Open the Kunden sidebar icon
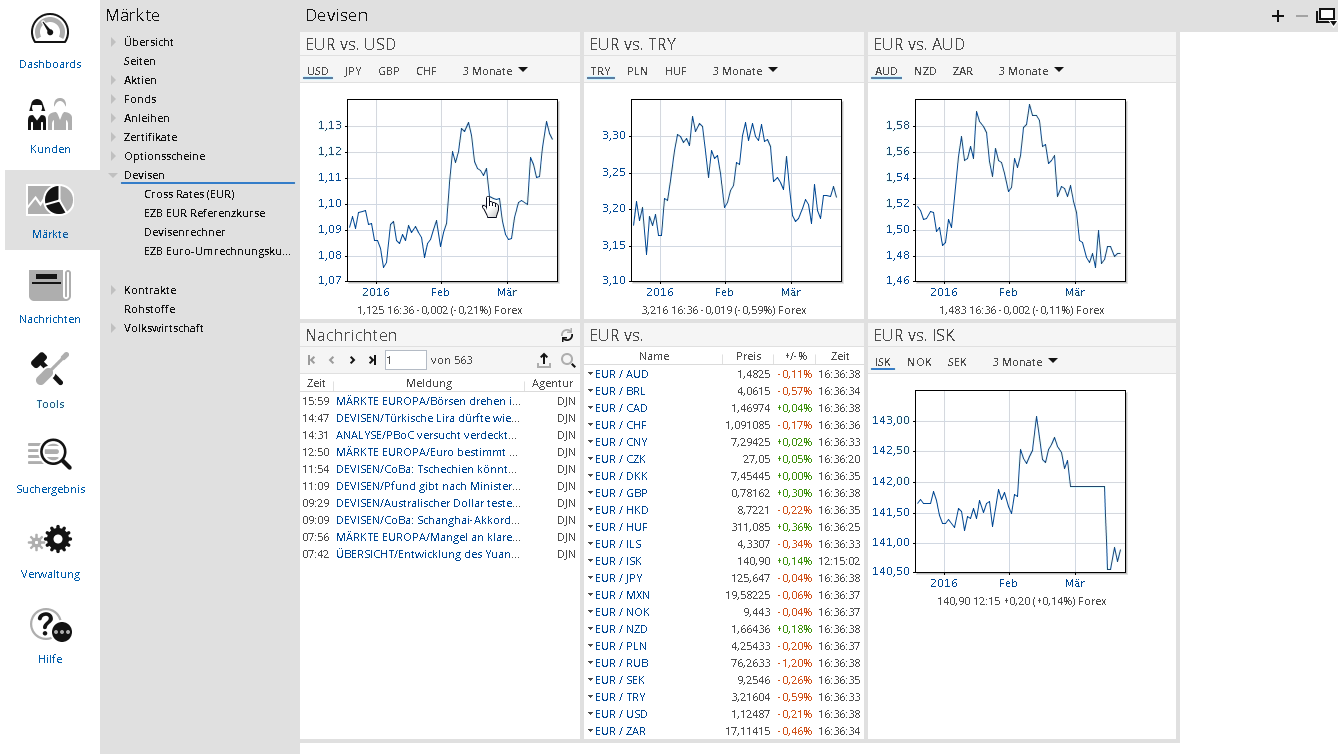The image size is (1338, 754). click(50, 115)
